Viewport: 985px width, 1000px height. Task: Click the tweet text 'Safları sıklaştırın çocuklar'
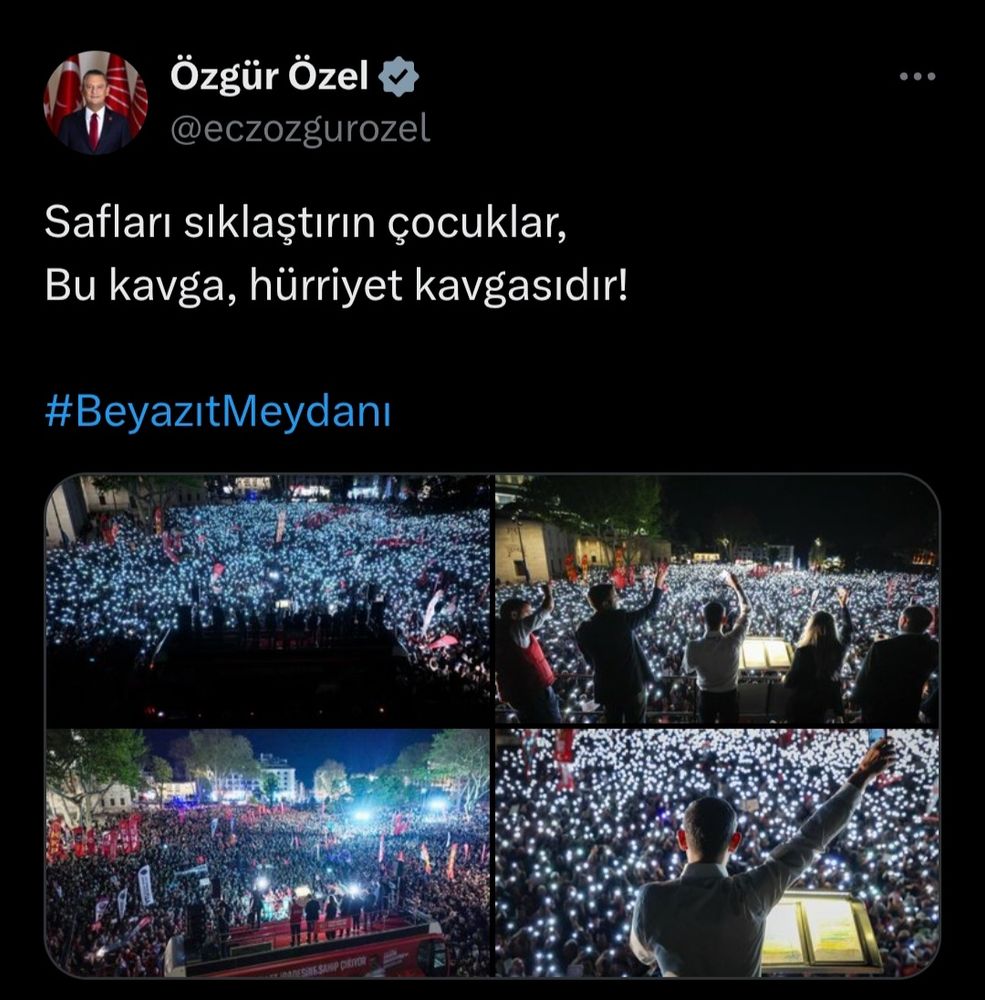click(305, 224)
